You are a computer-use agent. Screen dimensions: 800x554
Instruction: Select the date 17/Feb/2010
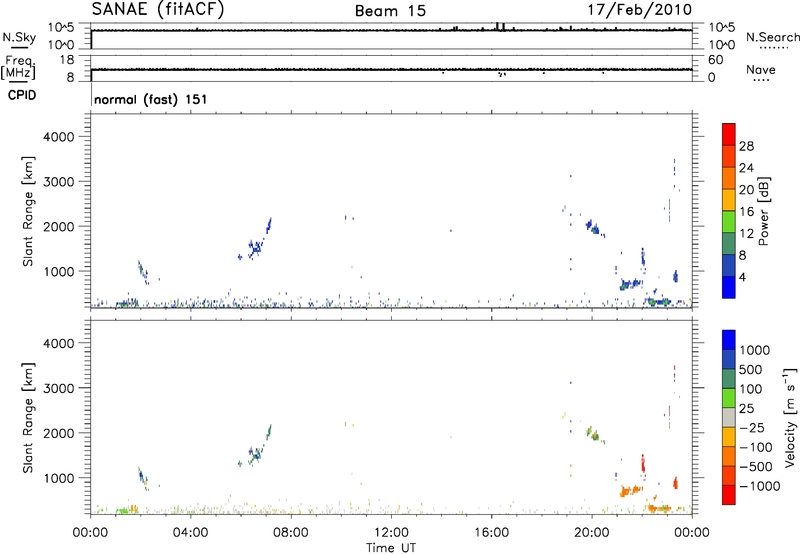tap(639, 10)
